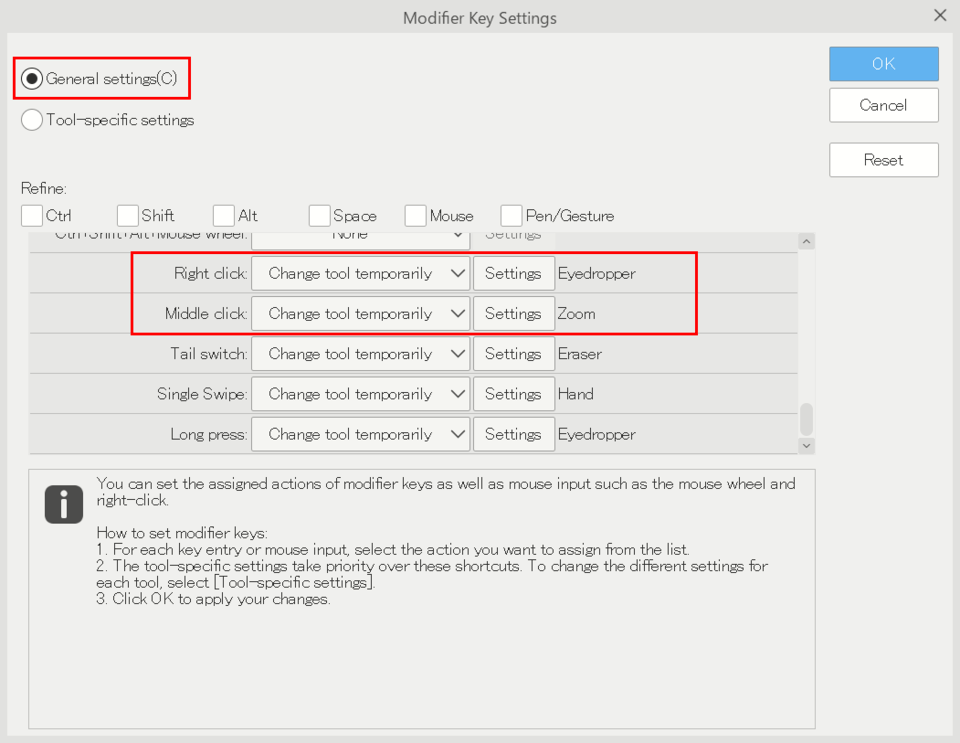Open Settings for Tail switch Eraser
Viewport: 960px width, 743px height.
tap(514, 354)
